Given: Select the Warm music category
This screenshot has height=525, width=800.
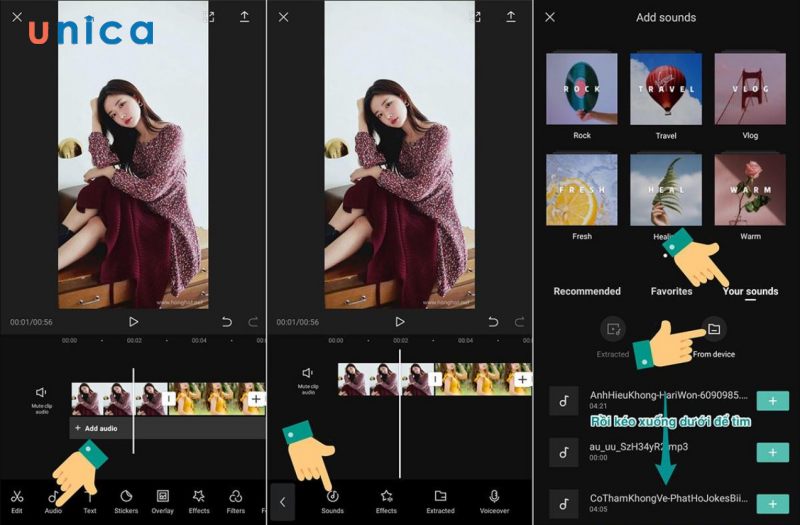Looking at the screenshot, I should click(x=750, y=195).
